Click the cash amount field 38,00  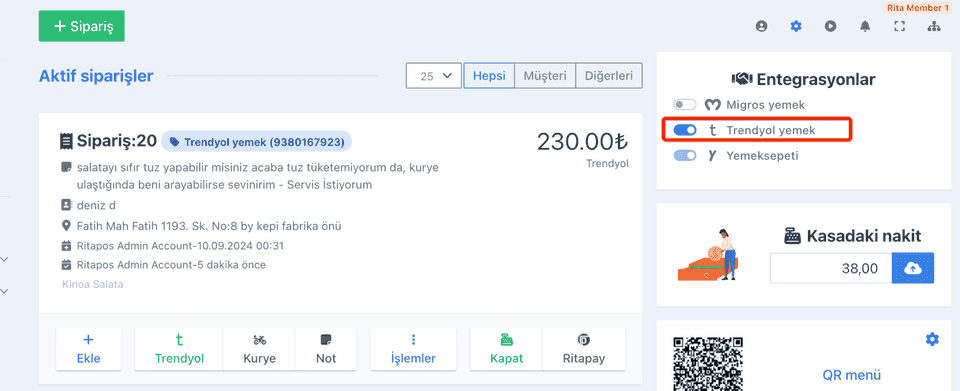(831, 268)
